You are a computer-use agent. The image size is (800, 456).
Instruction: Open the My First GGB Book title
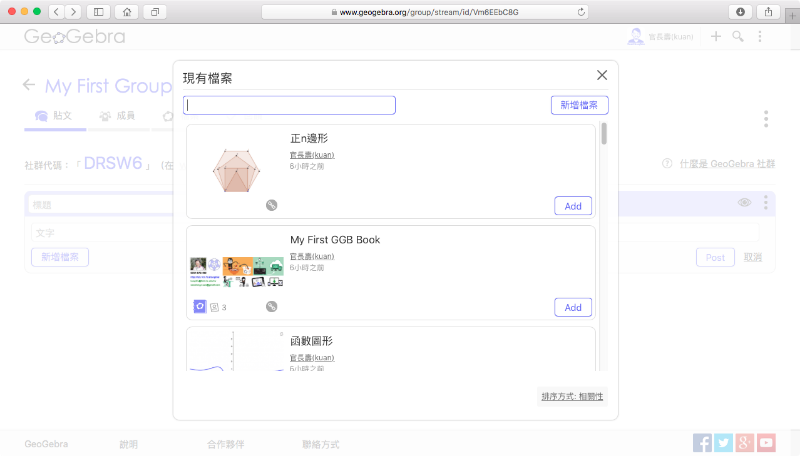pos(335,240)
